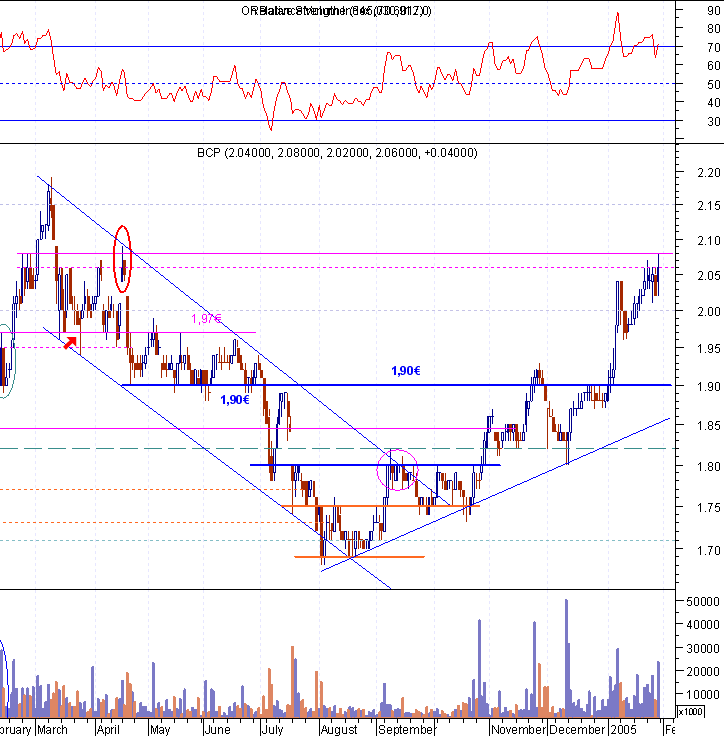Click the RSI axis value 90
The image size is (724, 736).
714,11
